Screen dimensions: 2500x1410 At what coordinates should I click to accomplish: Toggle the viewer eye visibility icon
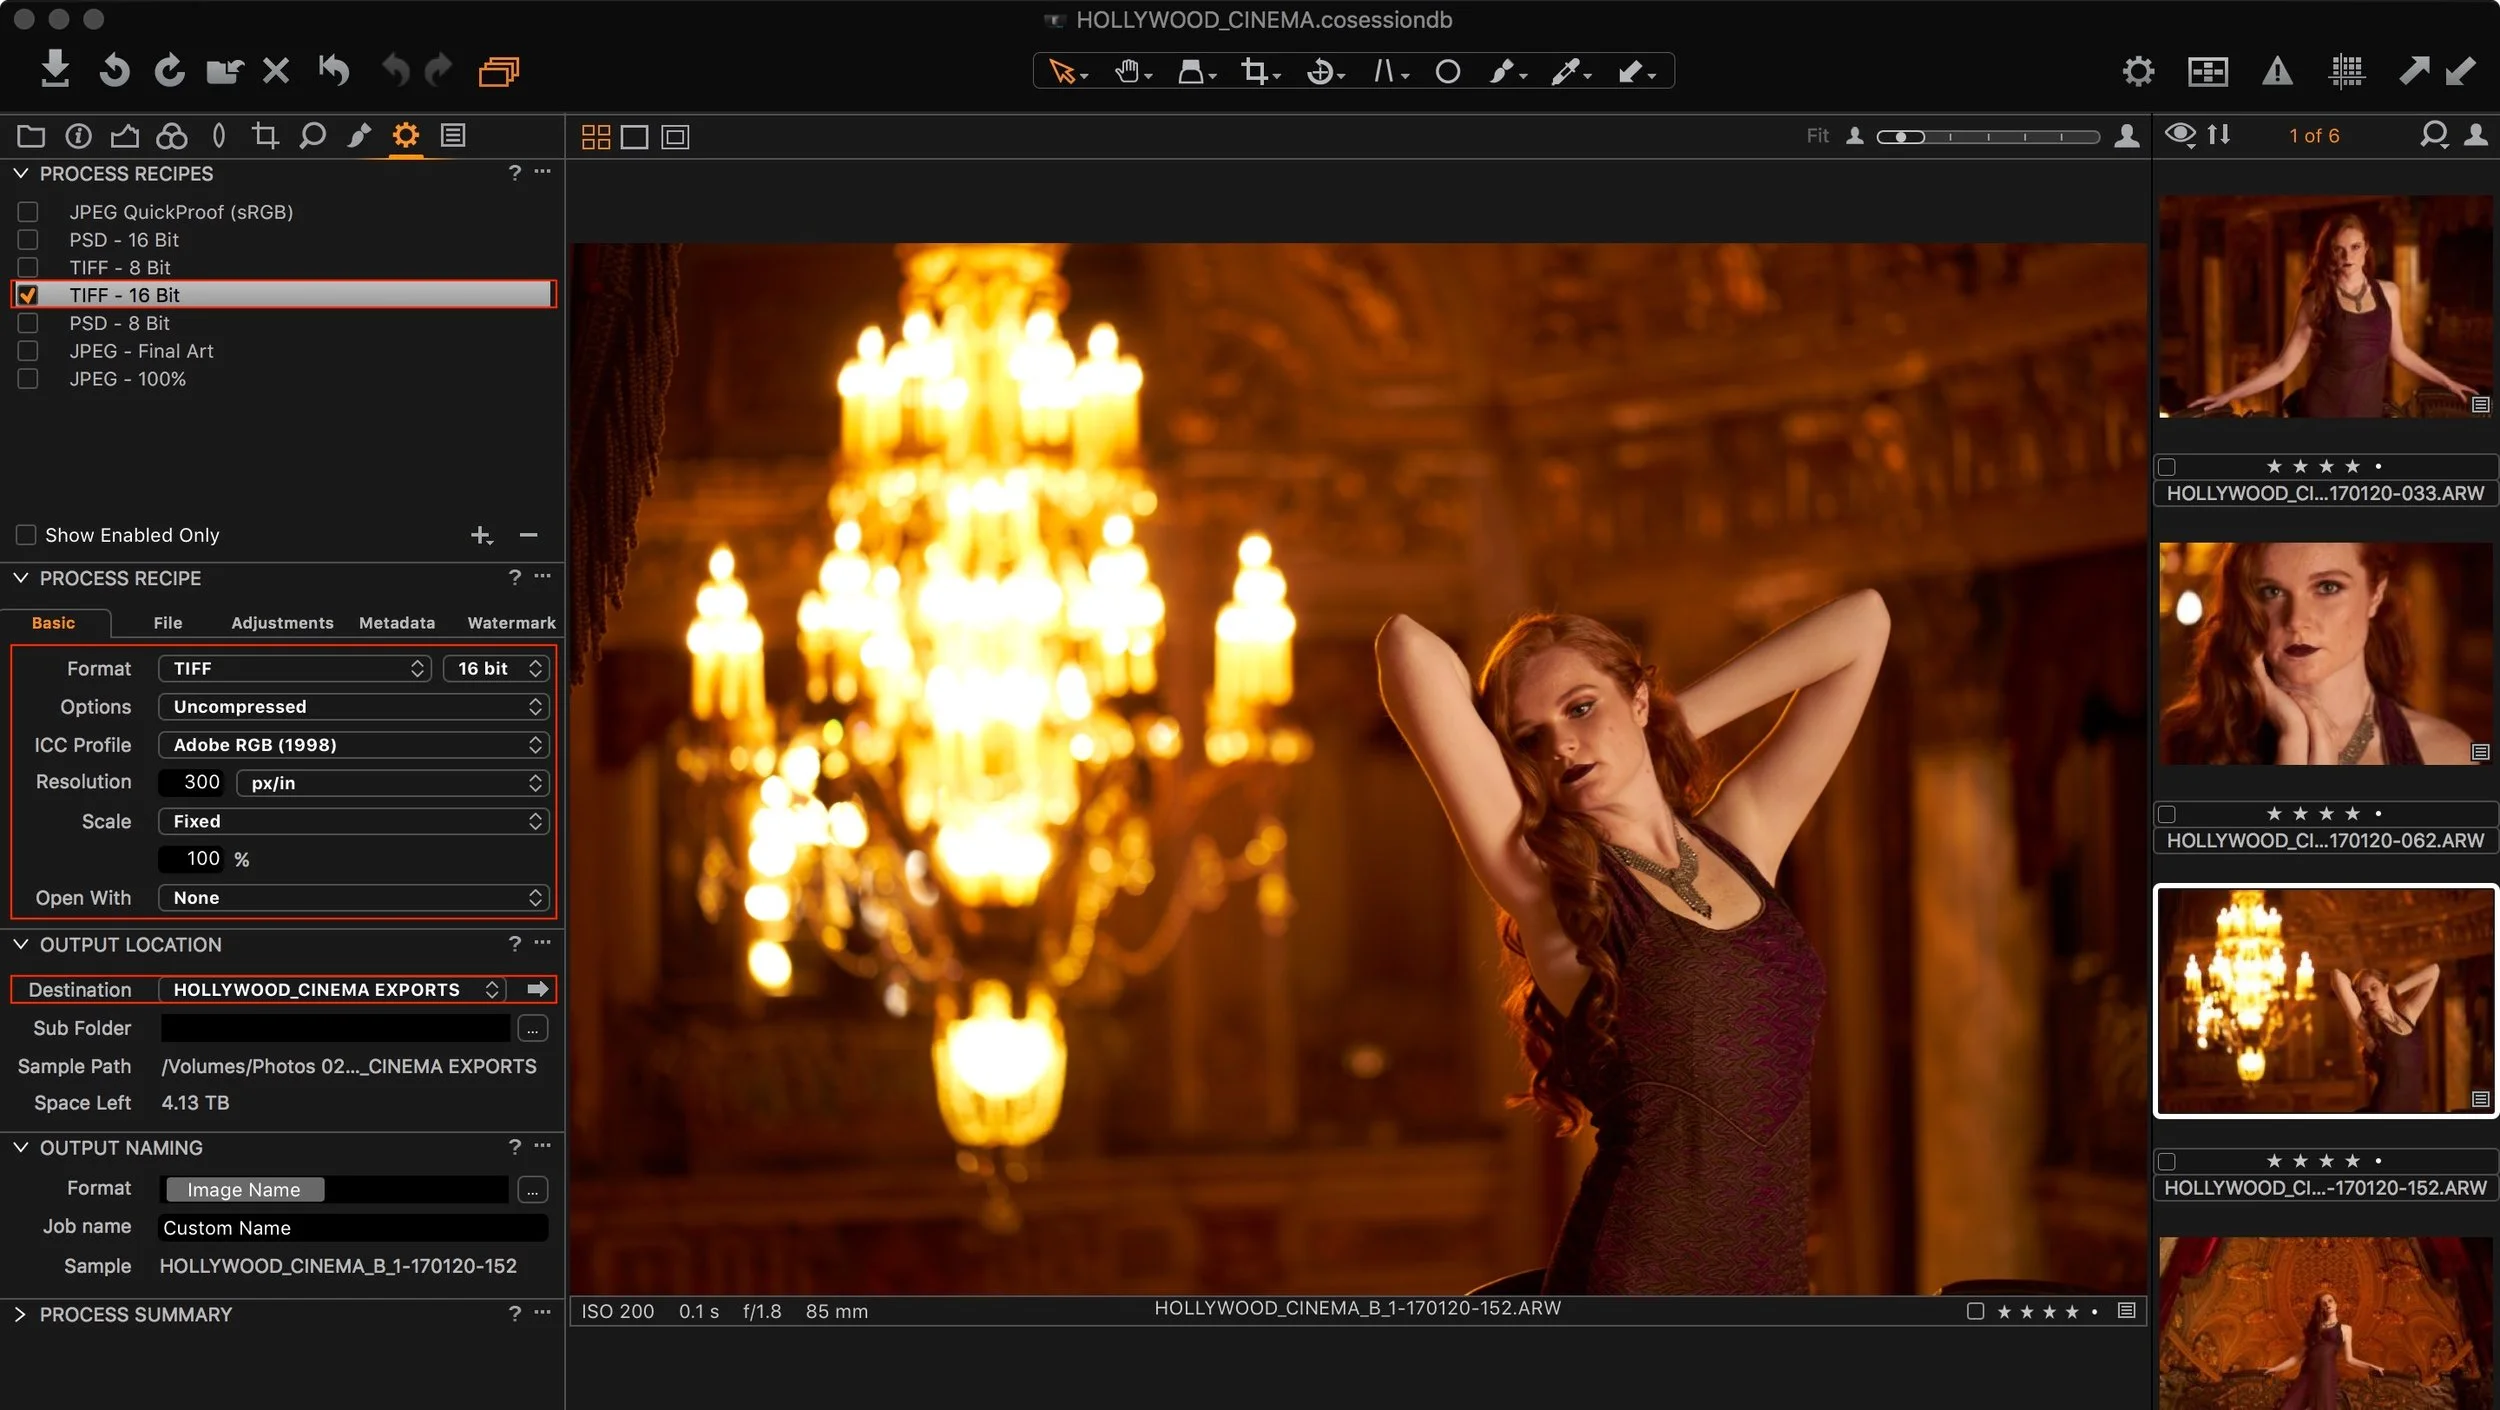[x=2180, y=135]
